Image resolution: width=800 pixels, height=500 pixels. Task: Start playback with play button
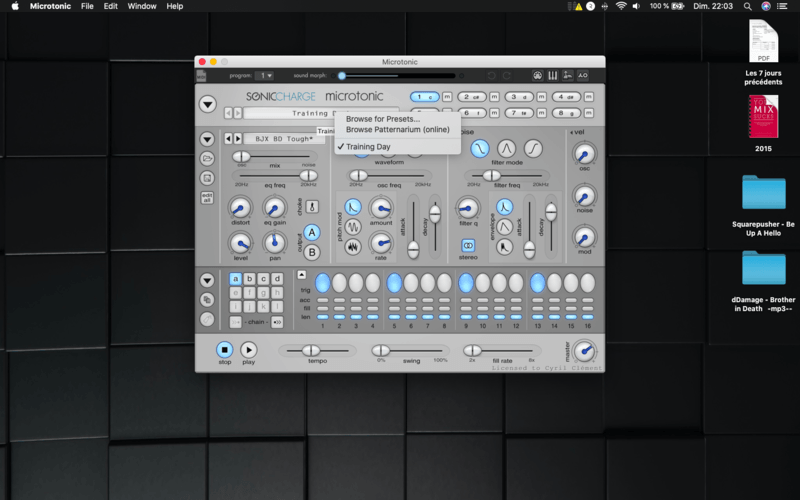coord(248,349)
